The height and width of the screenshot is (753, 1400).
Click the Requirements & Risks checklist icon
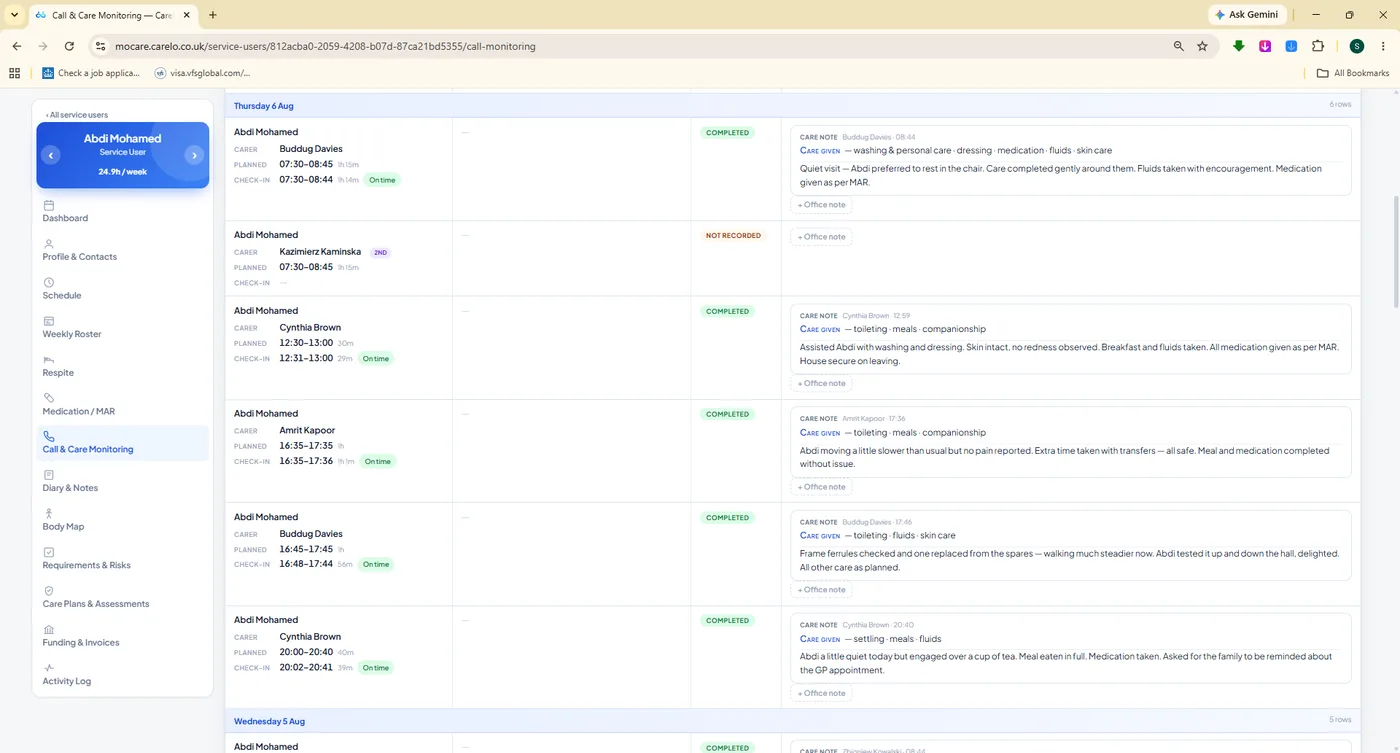point(48,552)
